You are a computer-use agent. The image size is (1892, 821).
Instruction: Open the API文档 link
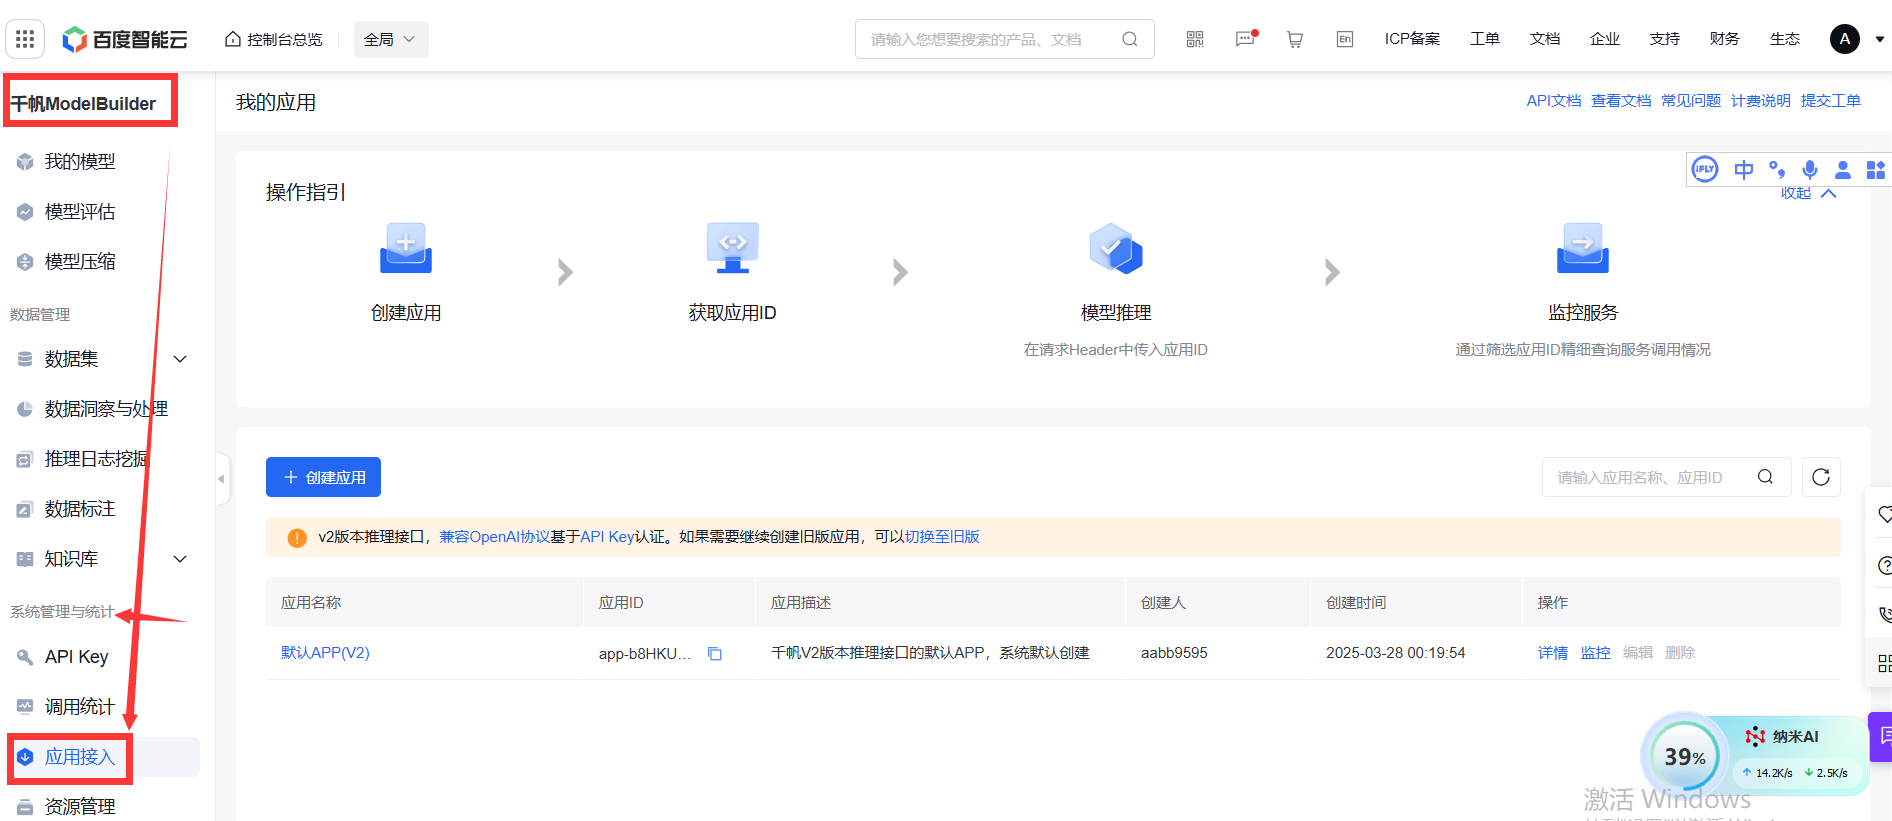tap(1554, 101)
